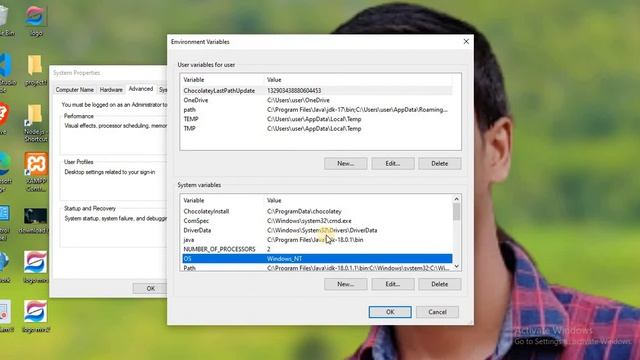Switch to Hardware tab in System Properties
640x360 pixels.
111,89
